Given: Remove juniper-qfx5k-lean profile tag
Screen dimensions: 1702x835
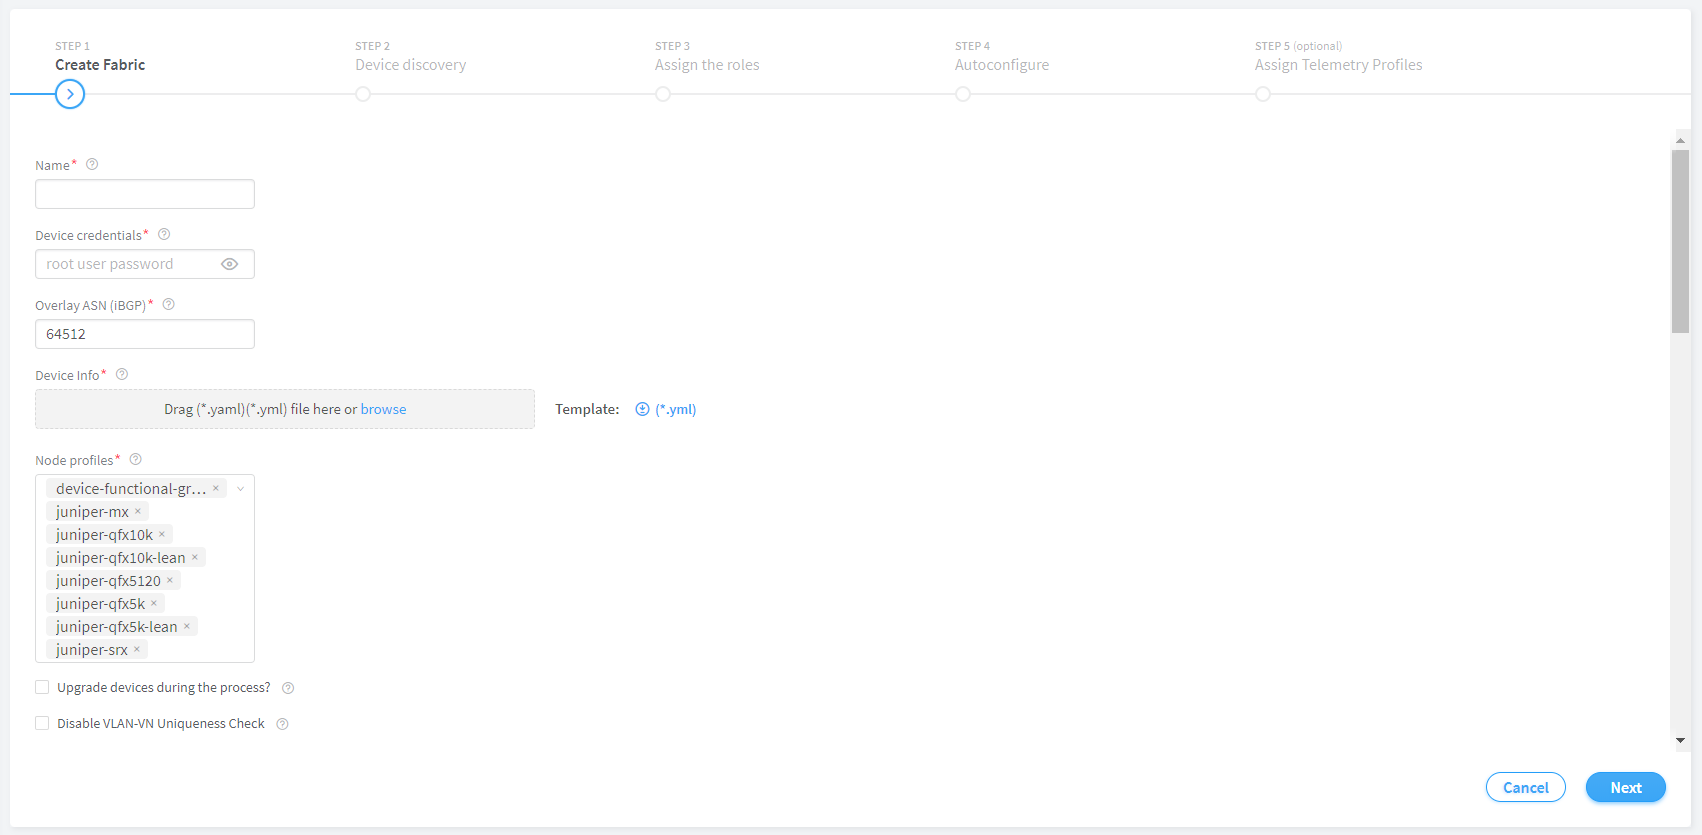Looking at the screenshot, I should (x=187, y=627).
